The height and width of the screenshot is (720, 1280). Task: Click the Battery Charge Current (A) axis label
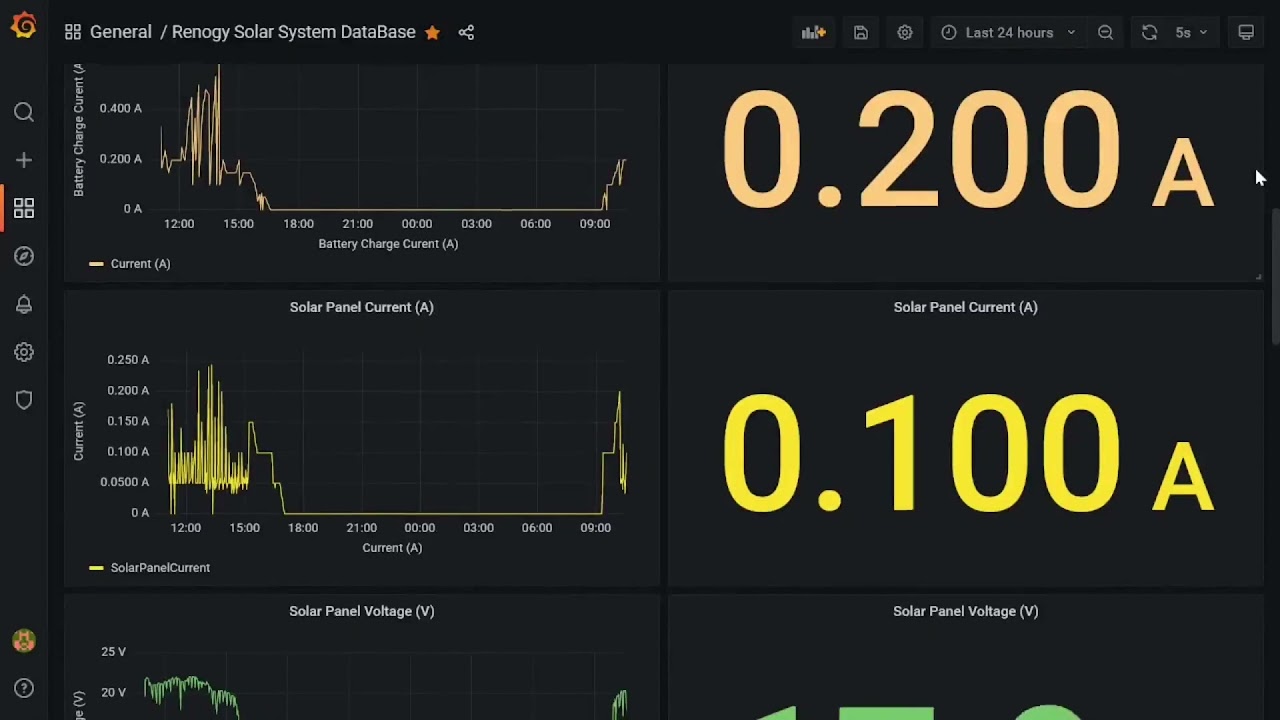pyautogui.click(x=388, y=244)
